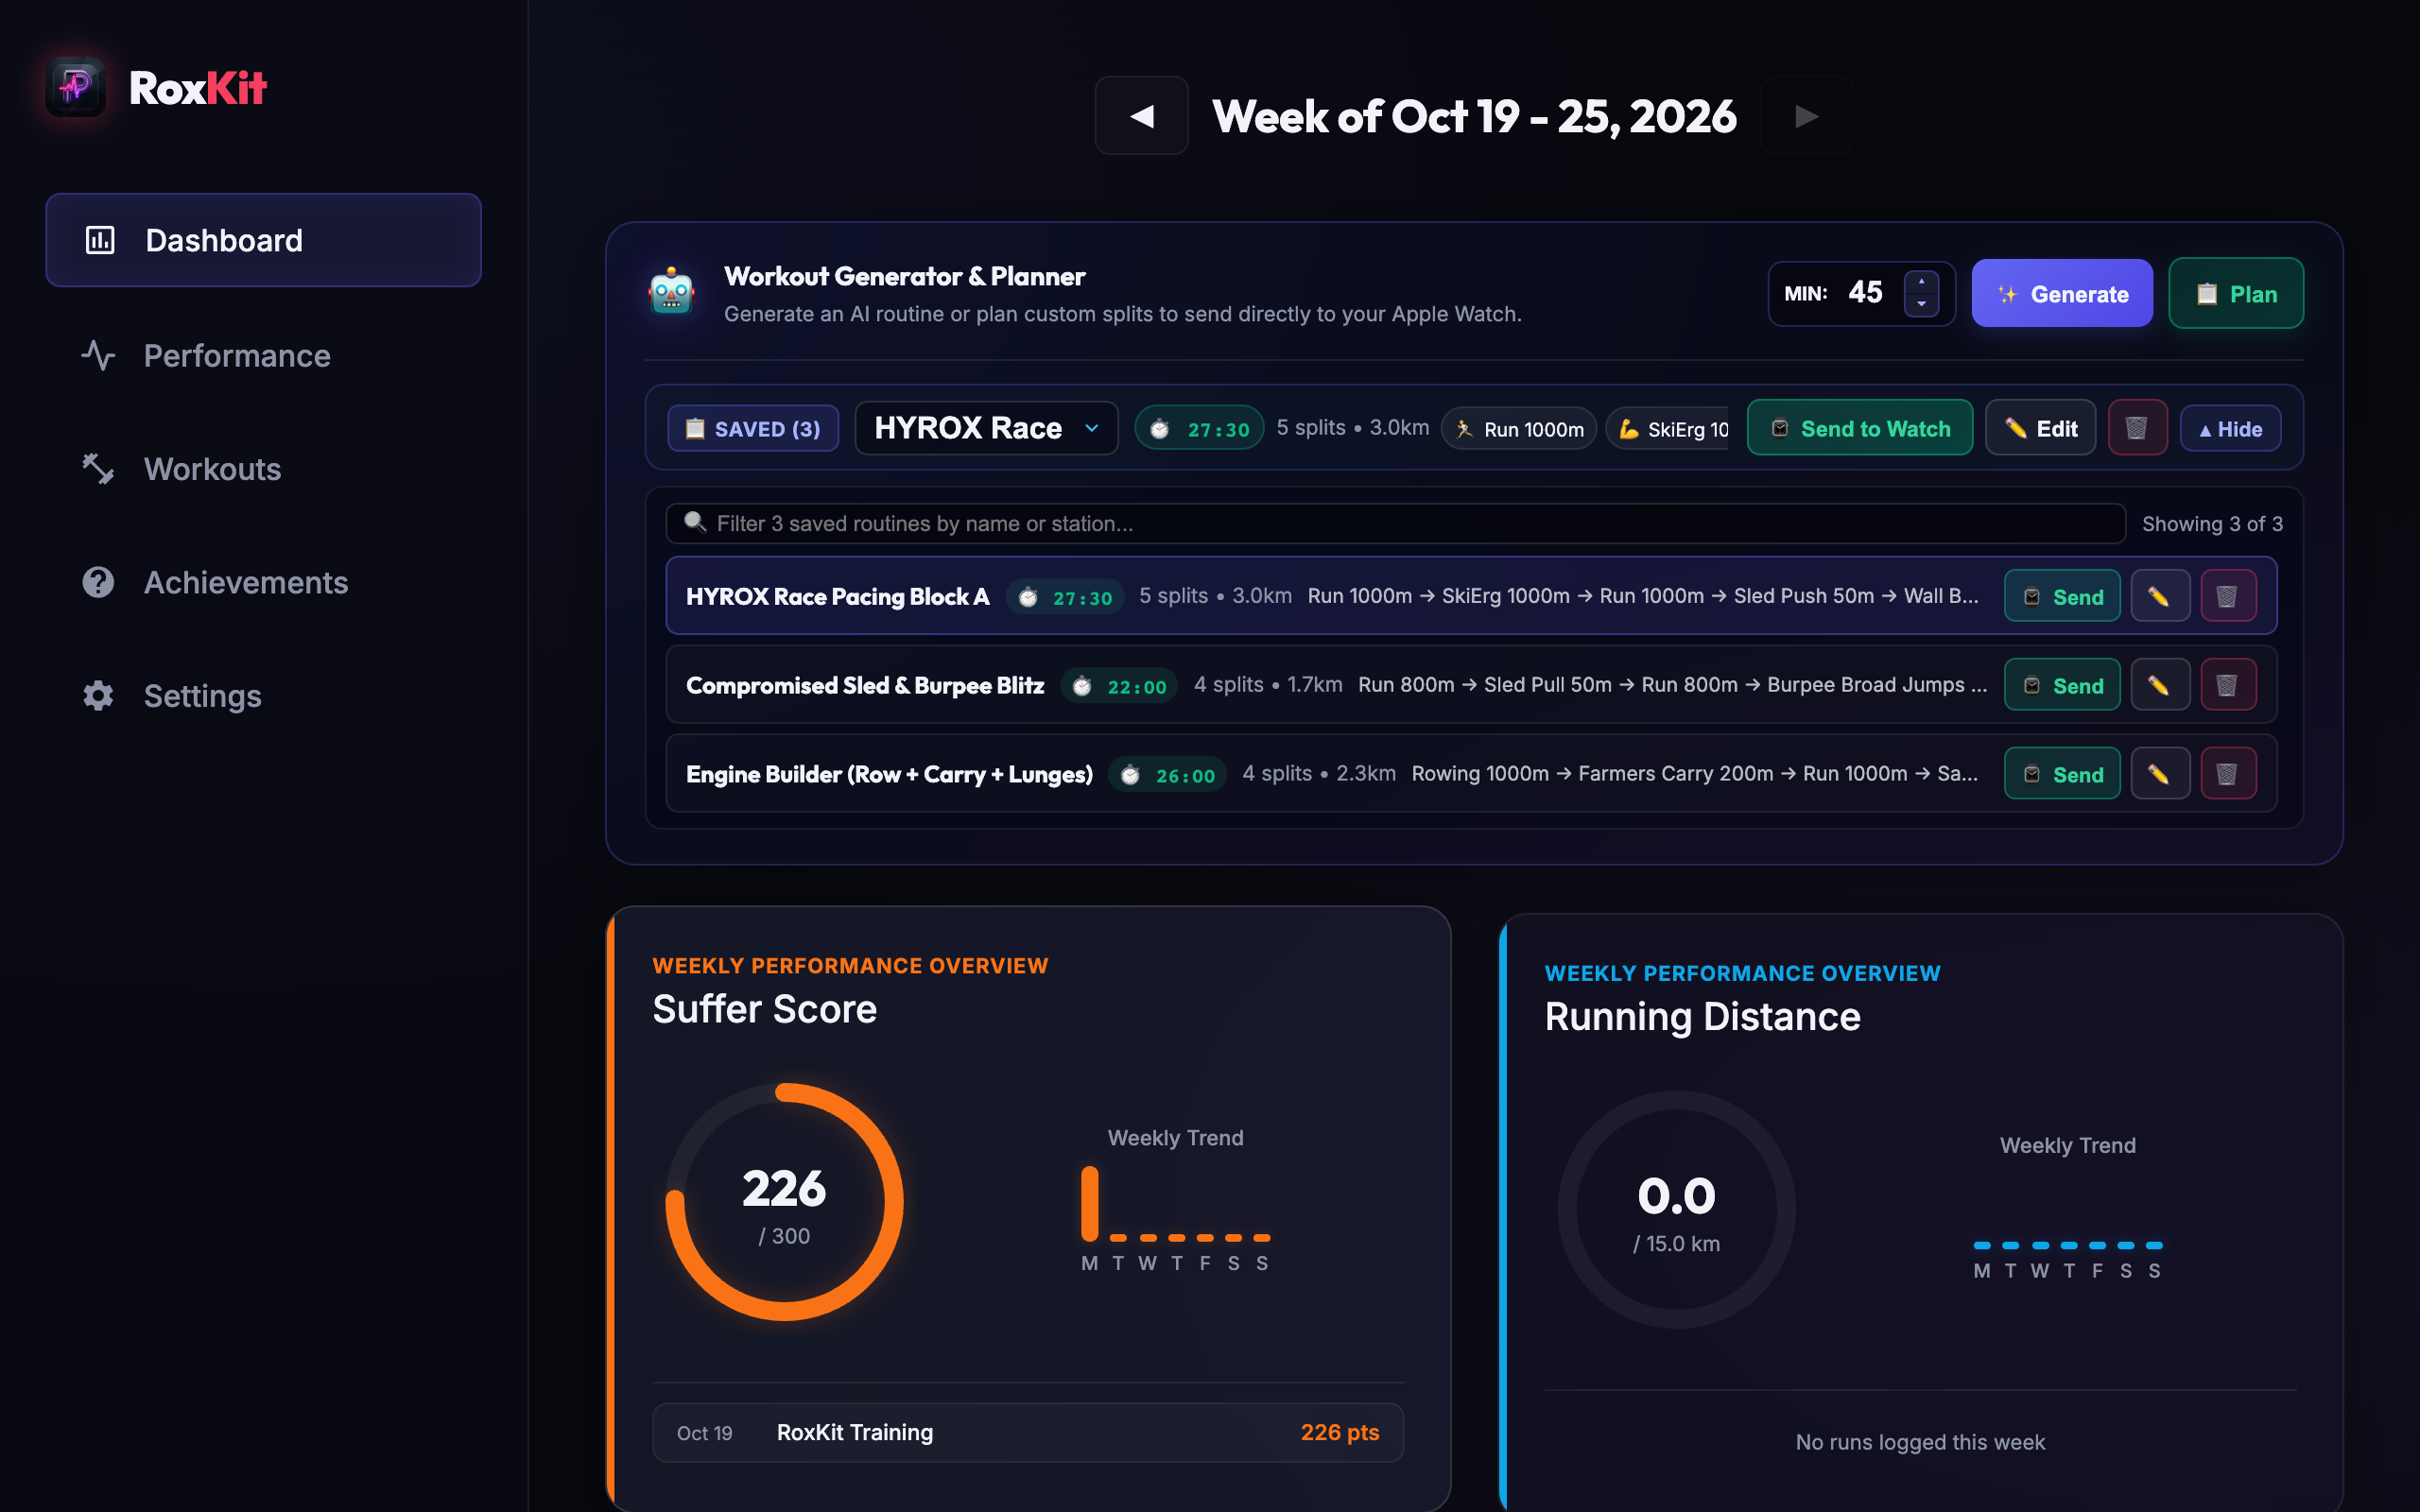
Task: Click the RoxKit logo icon
Action: click(x=76, y=87)
